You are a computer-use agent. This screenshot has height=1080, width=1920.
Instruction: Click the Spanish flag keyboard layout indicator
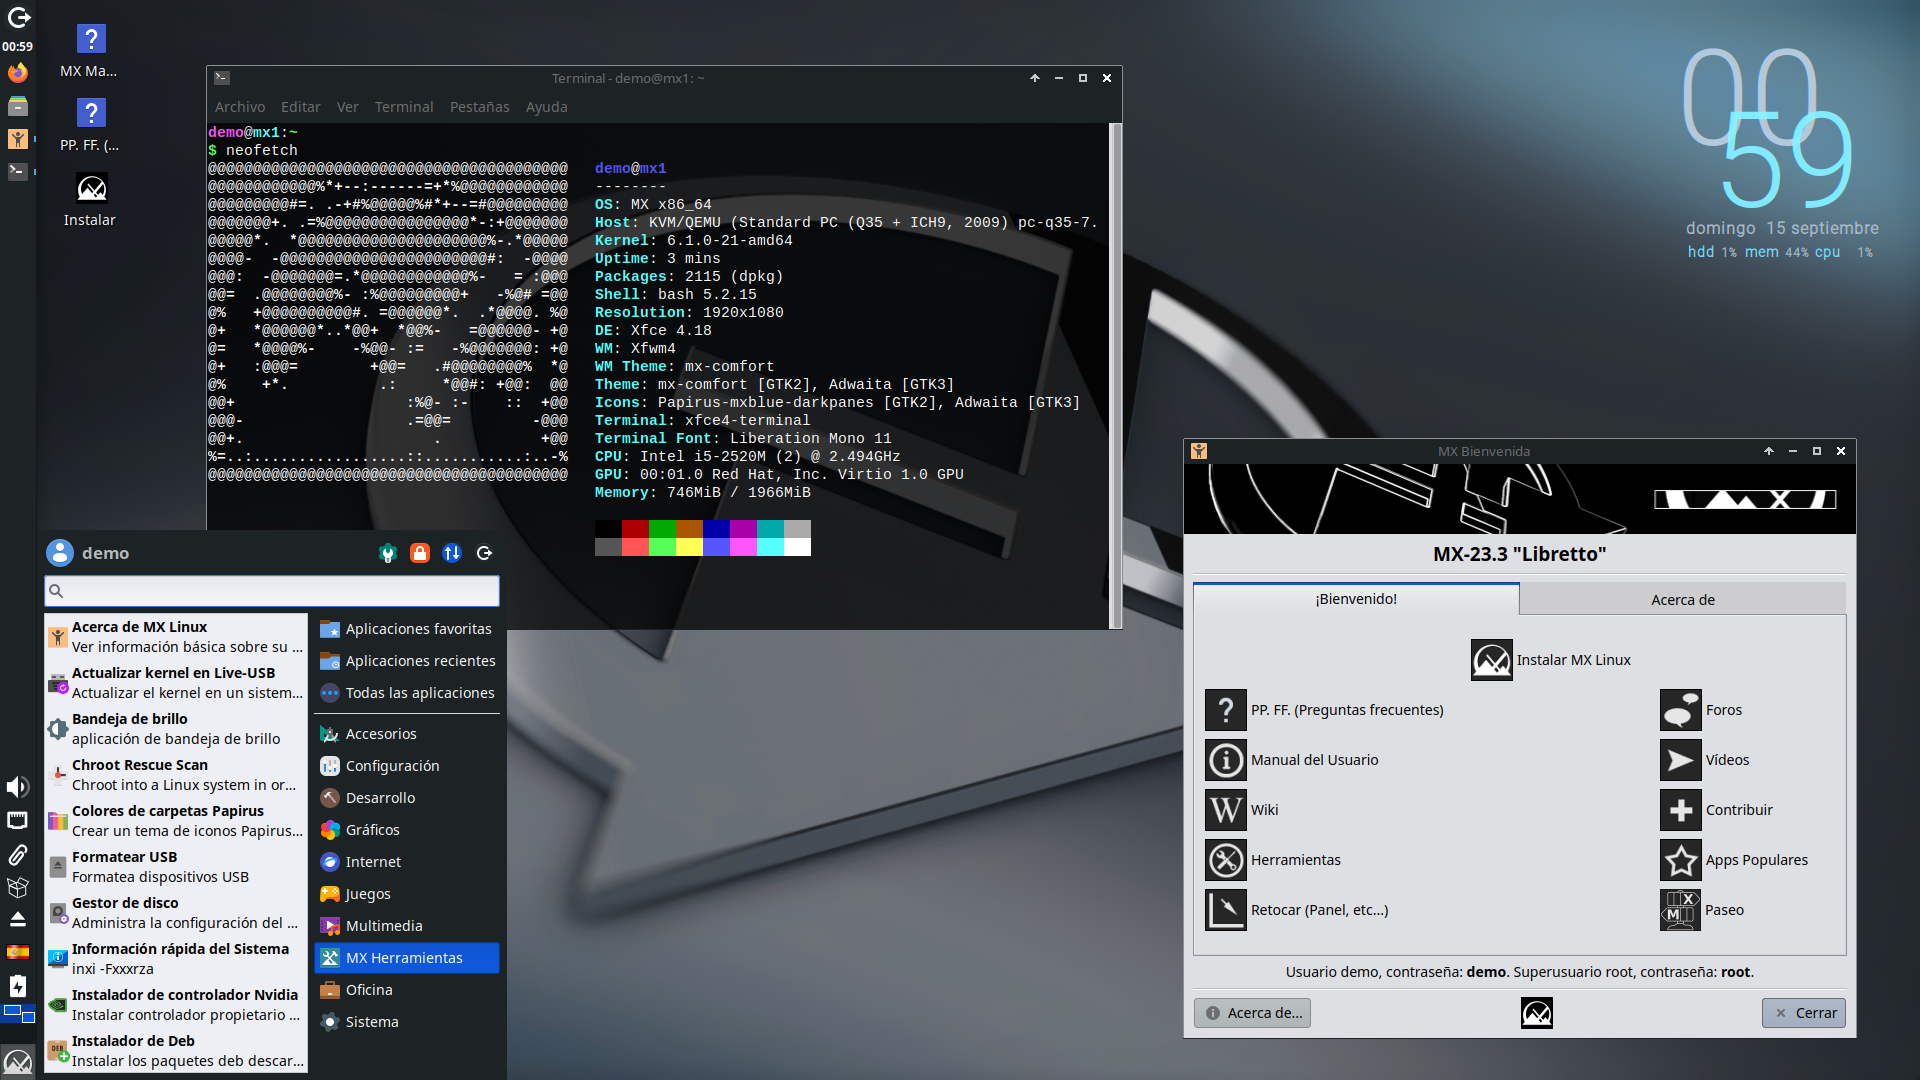(17, 952)
